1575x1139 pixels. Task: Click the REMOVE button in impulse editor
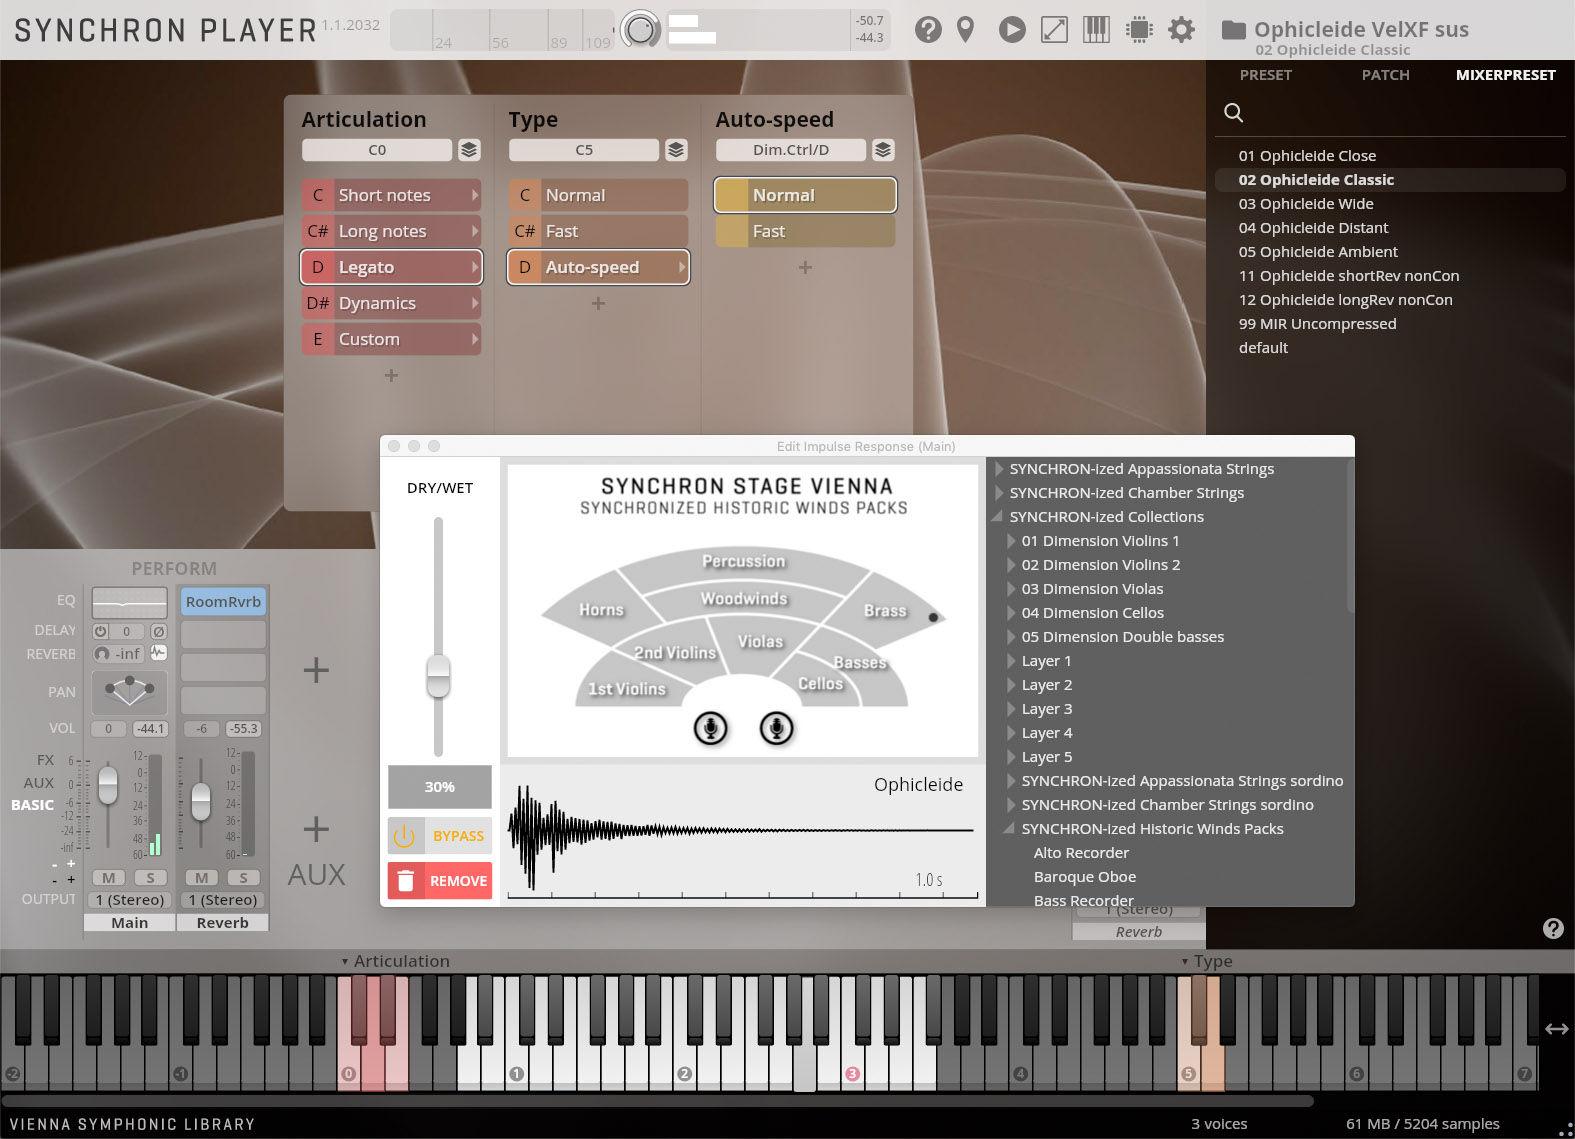click(x=440, y=881)
